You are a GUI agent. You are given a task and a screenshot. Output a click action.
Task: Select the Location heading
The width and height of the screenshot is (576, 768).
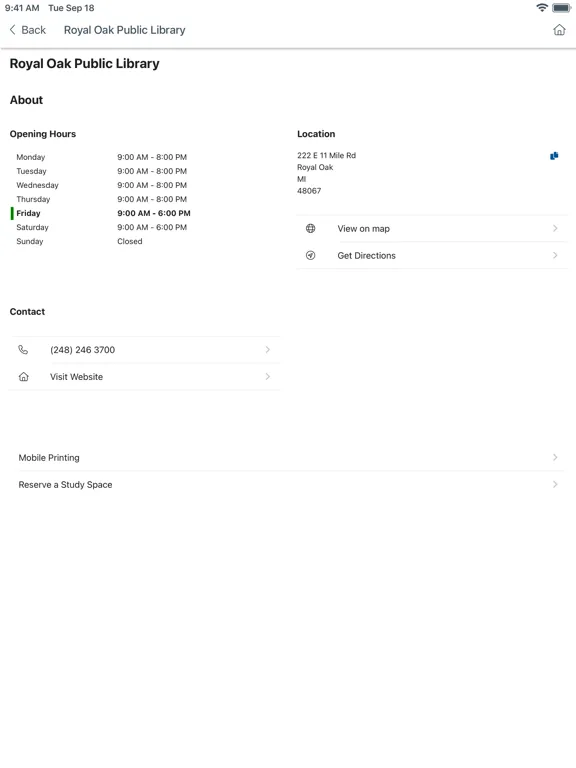(x=316, y=134)
